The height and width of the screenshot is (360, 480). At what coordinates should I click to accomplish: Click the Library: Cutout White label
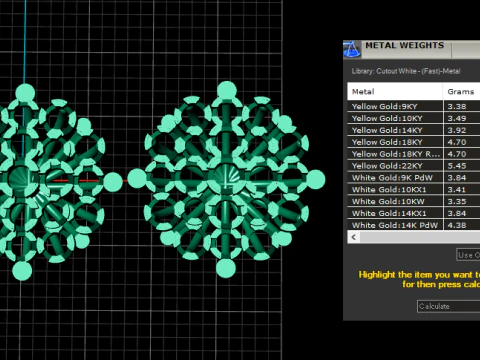click(406, 71)
